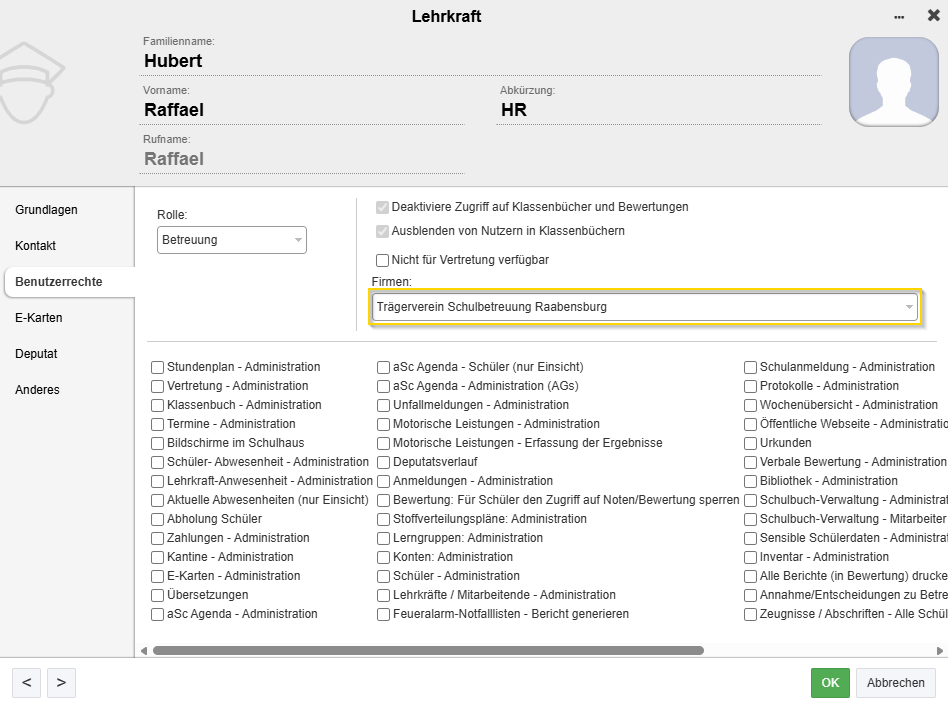Open the three-dot options menu
The height and width of the screenshot is (706, 948).
coord(899,17)
